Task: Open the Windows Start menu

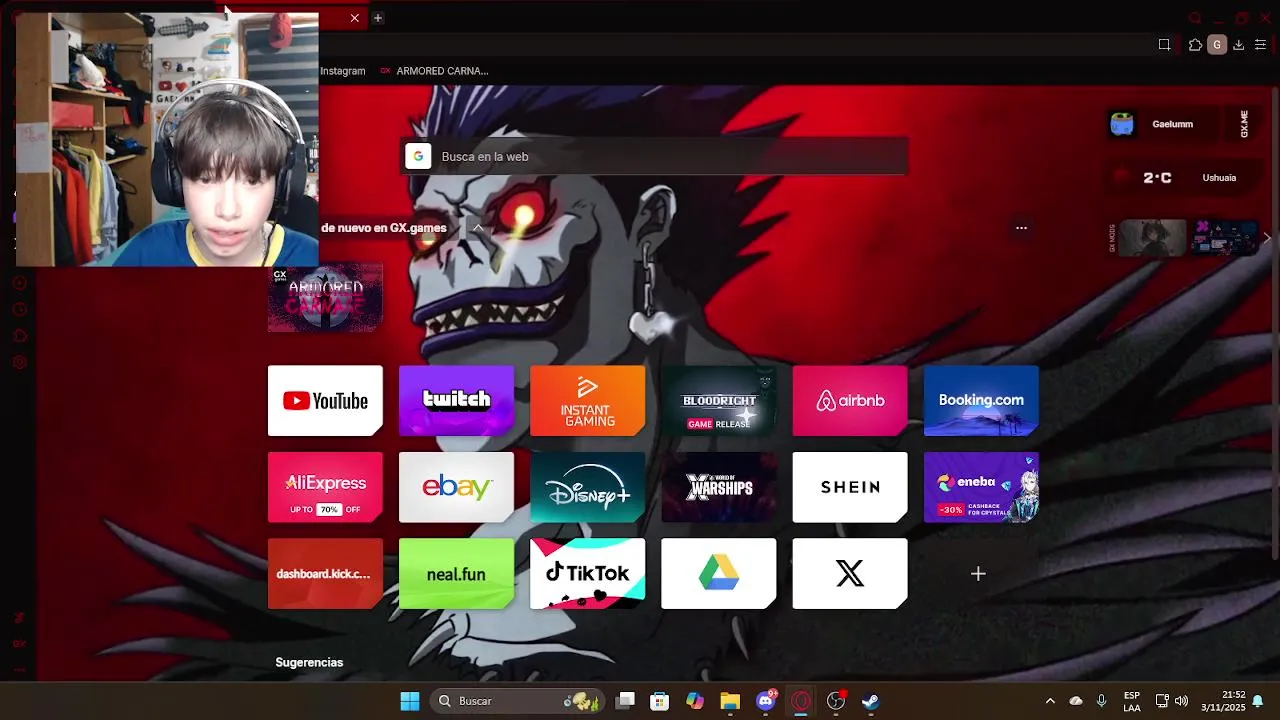Action: [x=410, y=701]
